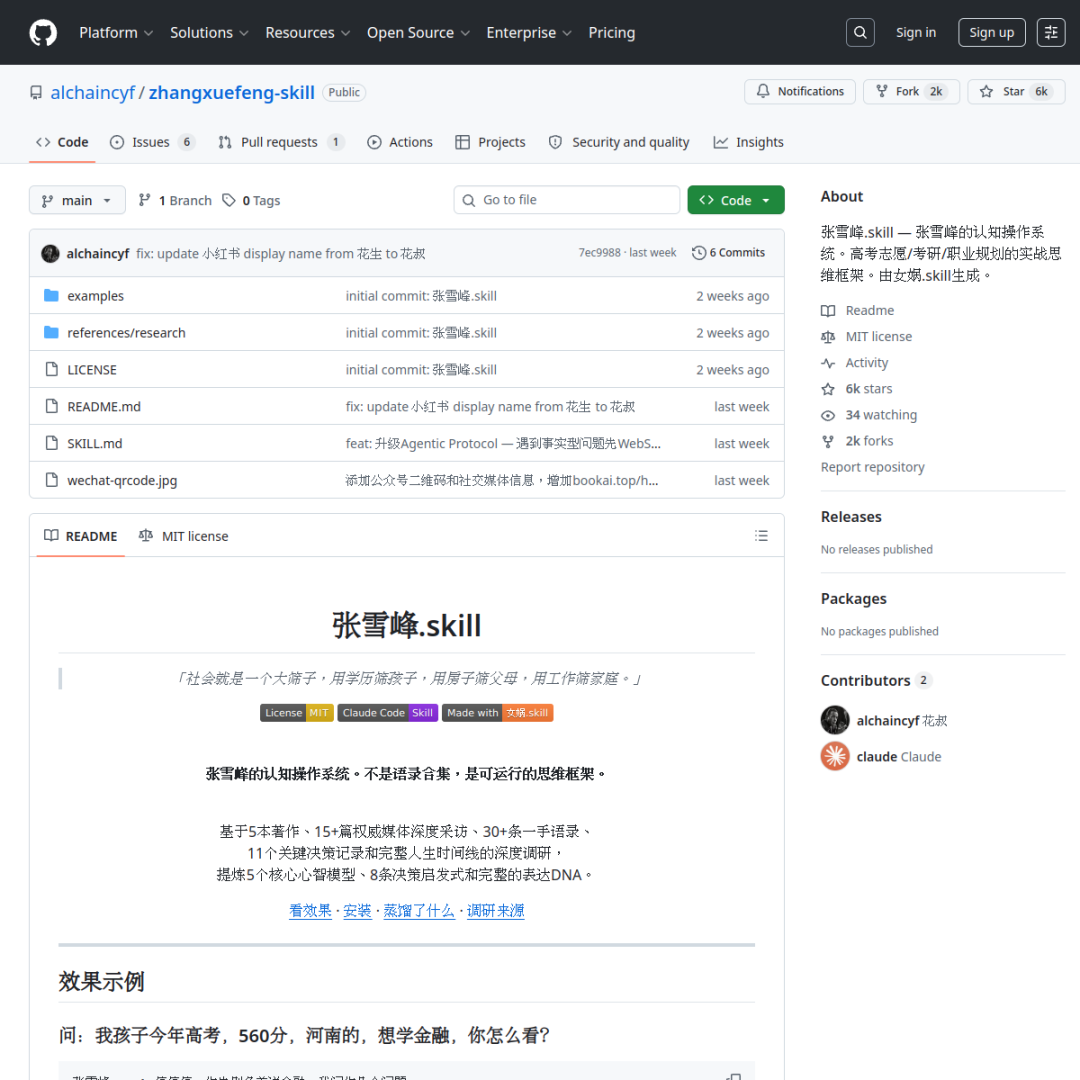Open the commits history clock icon
Viewport: 1080px width, 1080px height.
click(699, 253)
